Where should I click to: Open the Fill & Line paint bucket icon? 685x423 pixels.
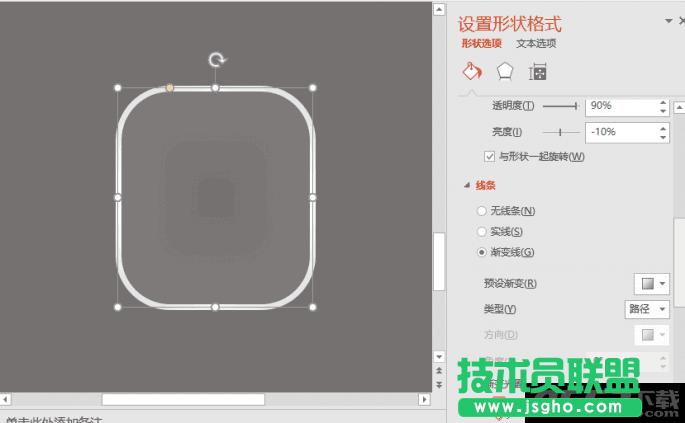tap(471, 72)
